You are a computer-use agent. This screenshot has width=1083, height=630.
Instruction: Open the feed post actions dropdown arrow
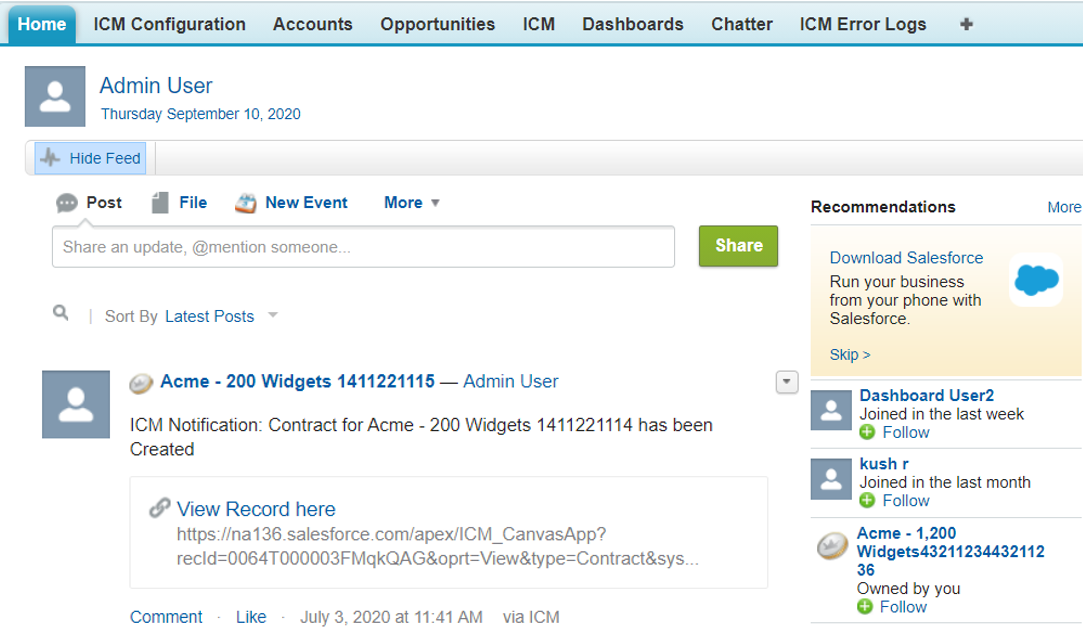[x=787, y=381]
